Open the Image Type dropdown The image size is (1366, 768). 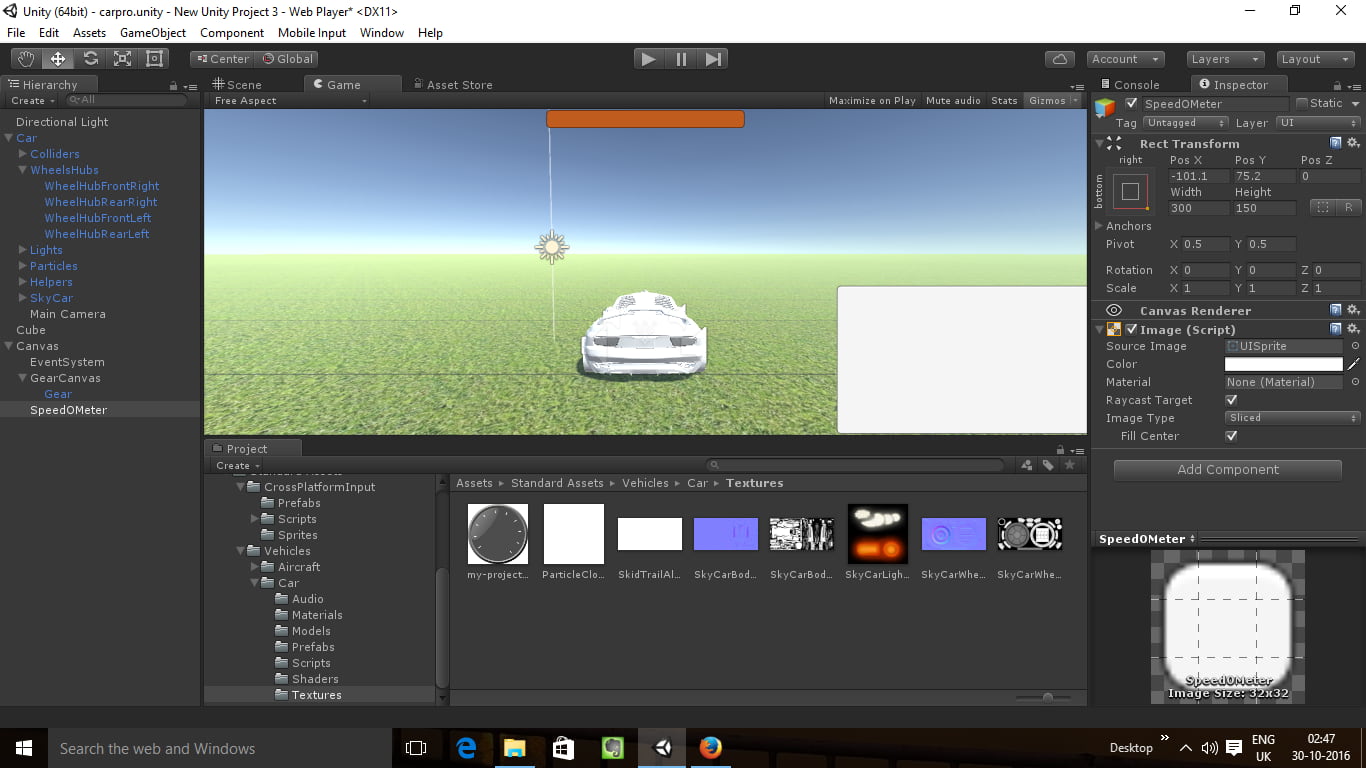point(1291,417)
